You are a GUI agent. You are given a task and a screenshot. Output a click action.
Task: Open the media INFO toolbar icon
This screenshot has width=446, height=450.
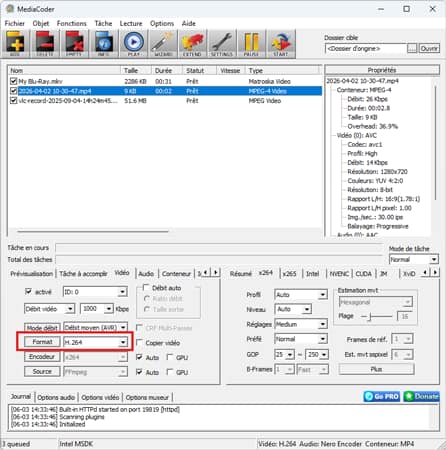(x=104, y=44)
